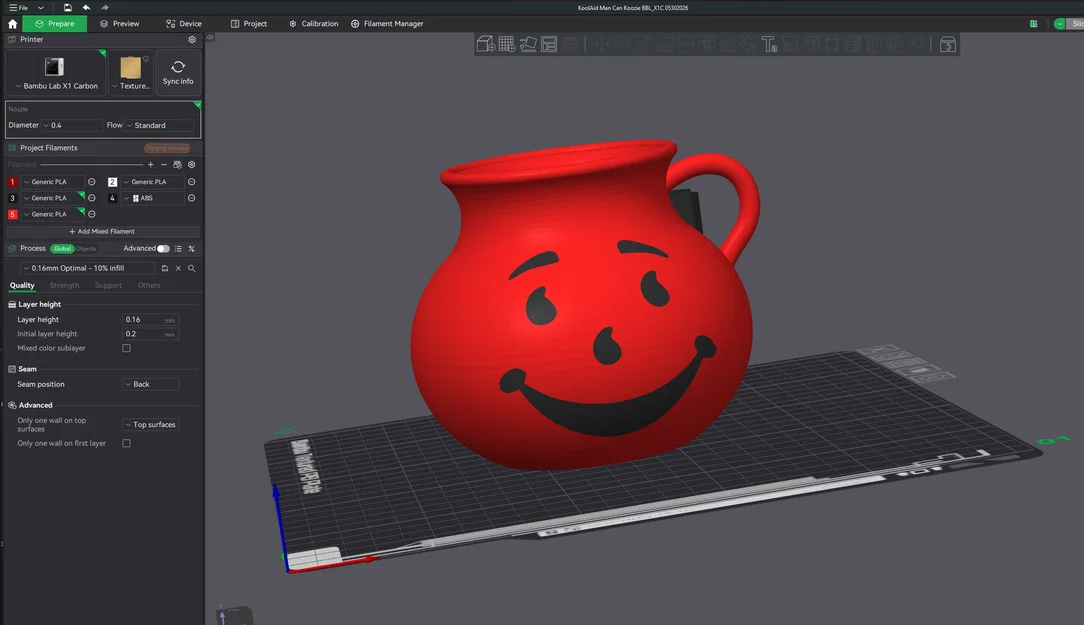Screen dimensions: 1084x625
Task: Open the Textured plate type dropdown
Action: pos(131,72)
